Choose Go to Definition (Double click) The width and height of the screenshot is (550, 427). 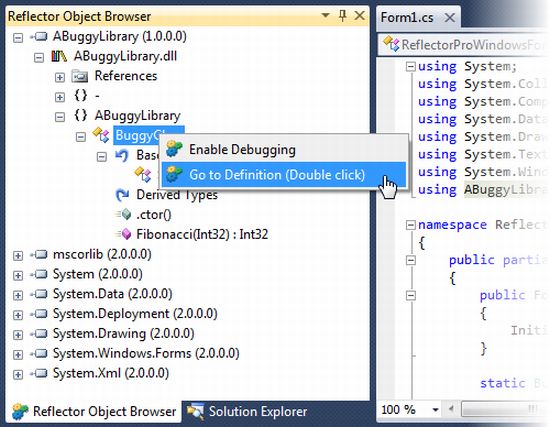[283, 175]
